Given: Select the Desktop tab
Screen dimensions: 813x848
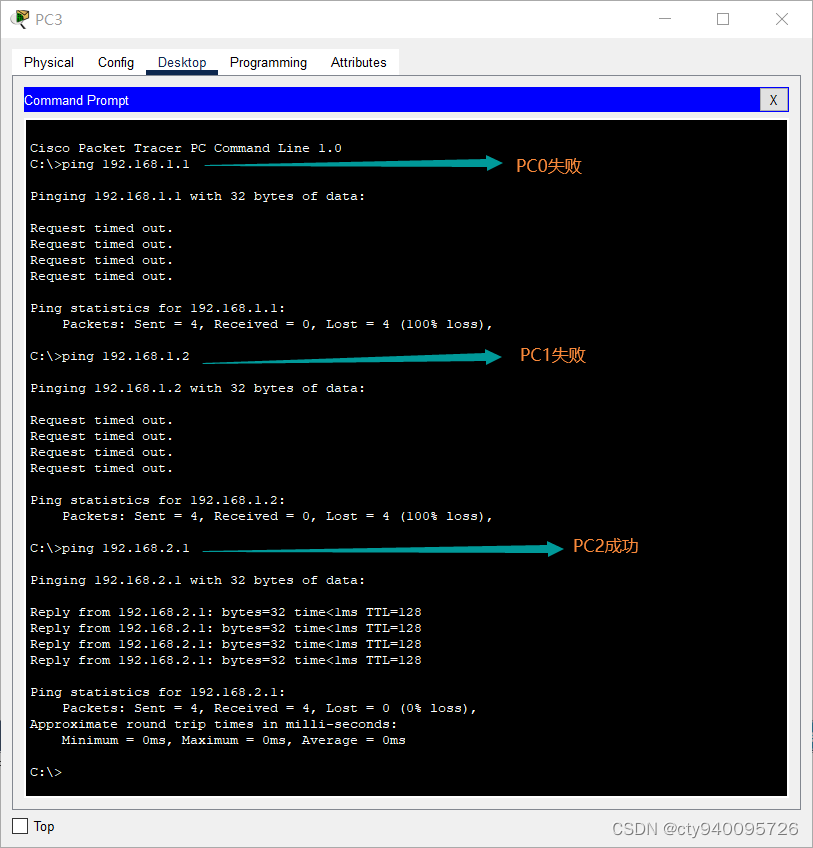Looking at the screenshot, I should (182, 63).
